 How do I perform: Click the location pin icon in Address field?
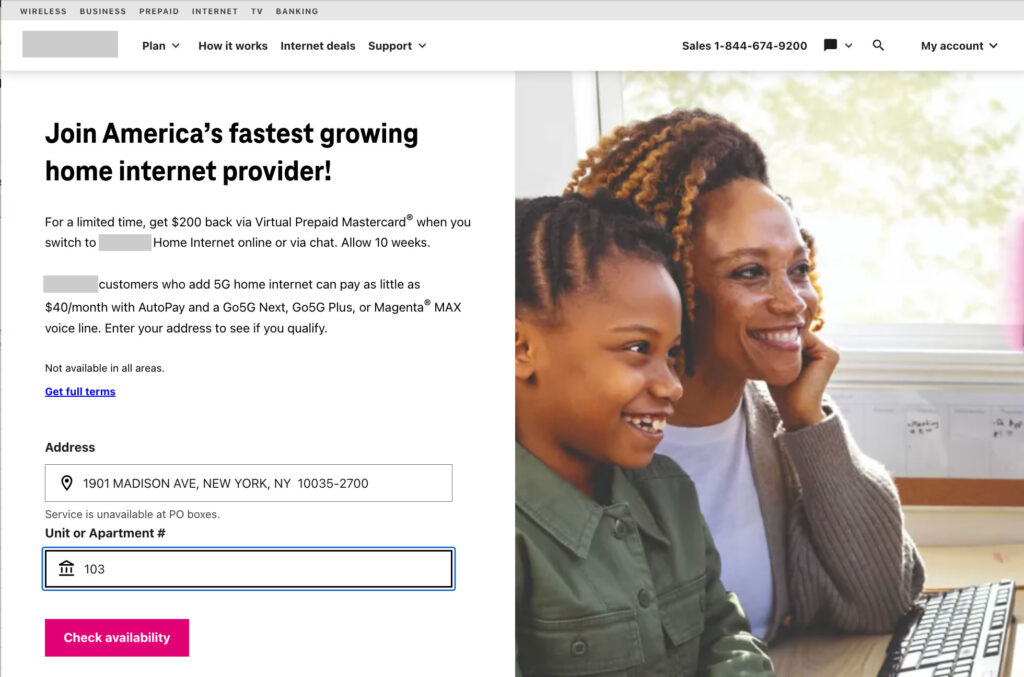tap(67, 483)
